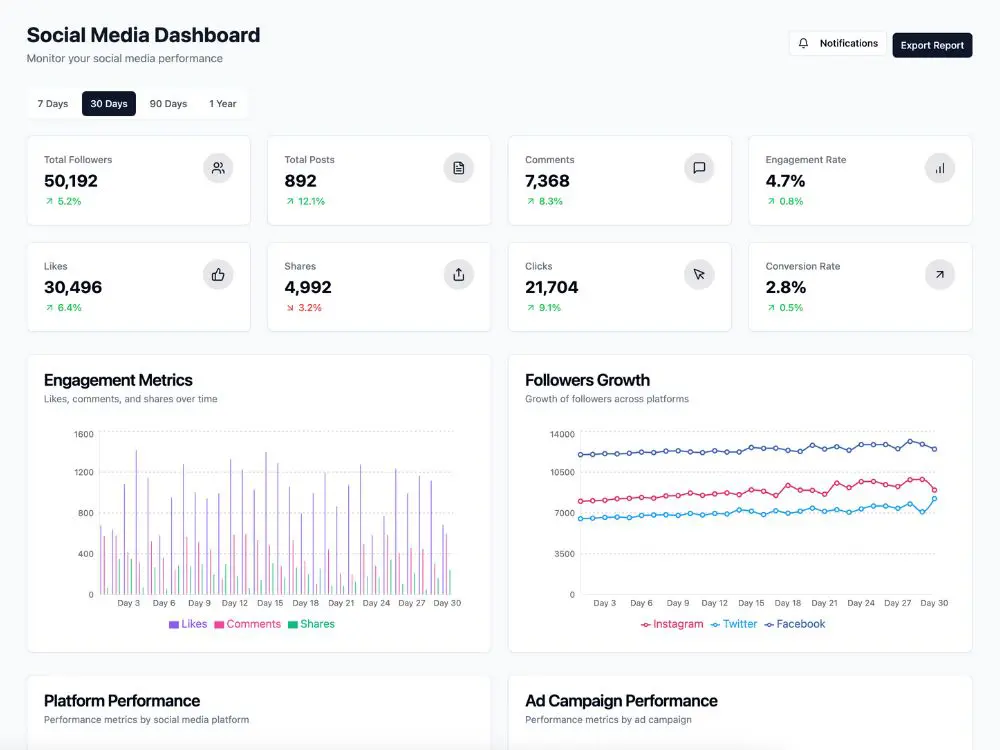Click the Clicks value 21,704
The width and height of the screenshot is (1000, 750).
552,288
